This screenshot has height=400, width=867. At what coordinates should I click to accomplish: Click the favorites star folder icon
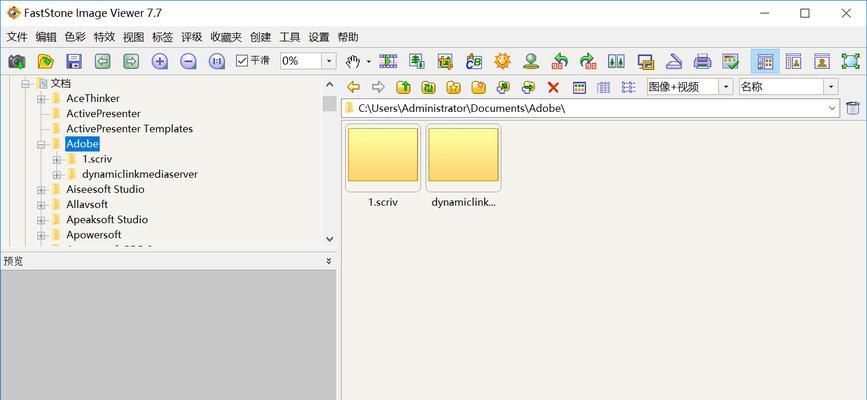pyautogui.click(x=453, y=87)
